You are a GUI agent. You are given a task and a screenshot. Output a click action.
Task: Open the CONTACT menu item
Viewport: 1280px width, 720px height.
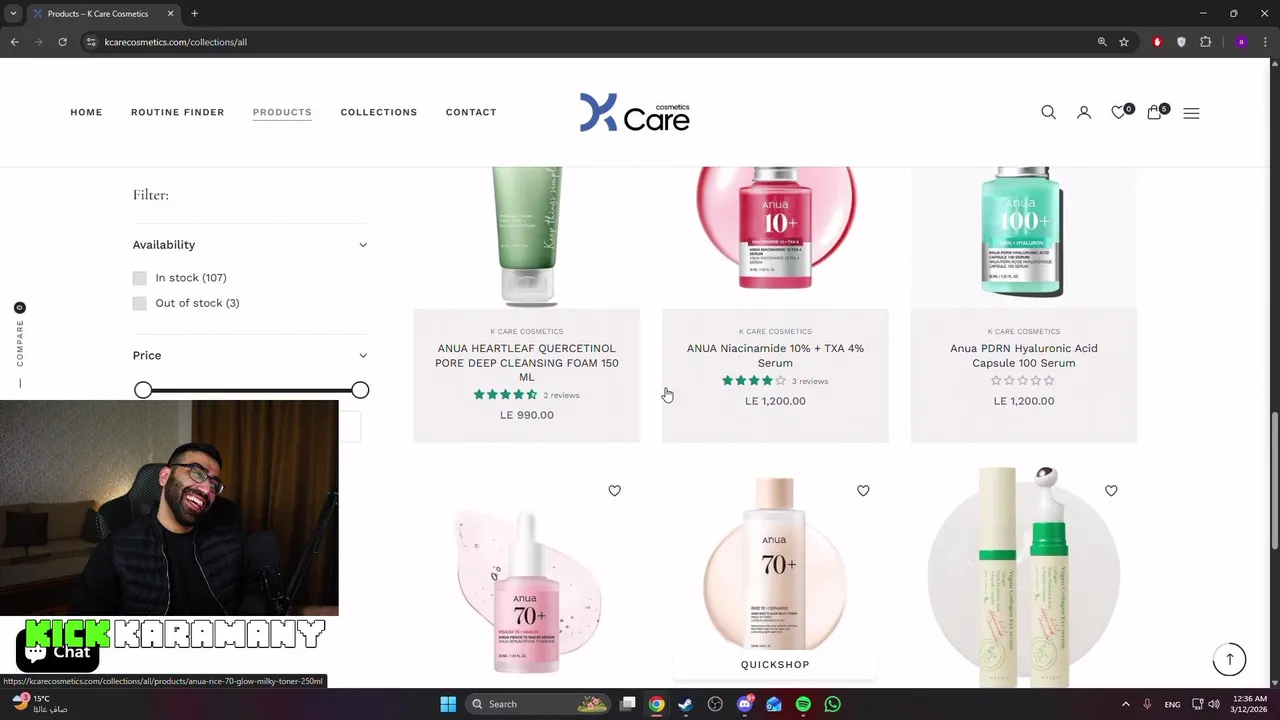click(x=471, y=112)
